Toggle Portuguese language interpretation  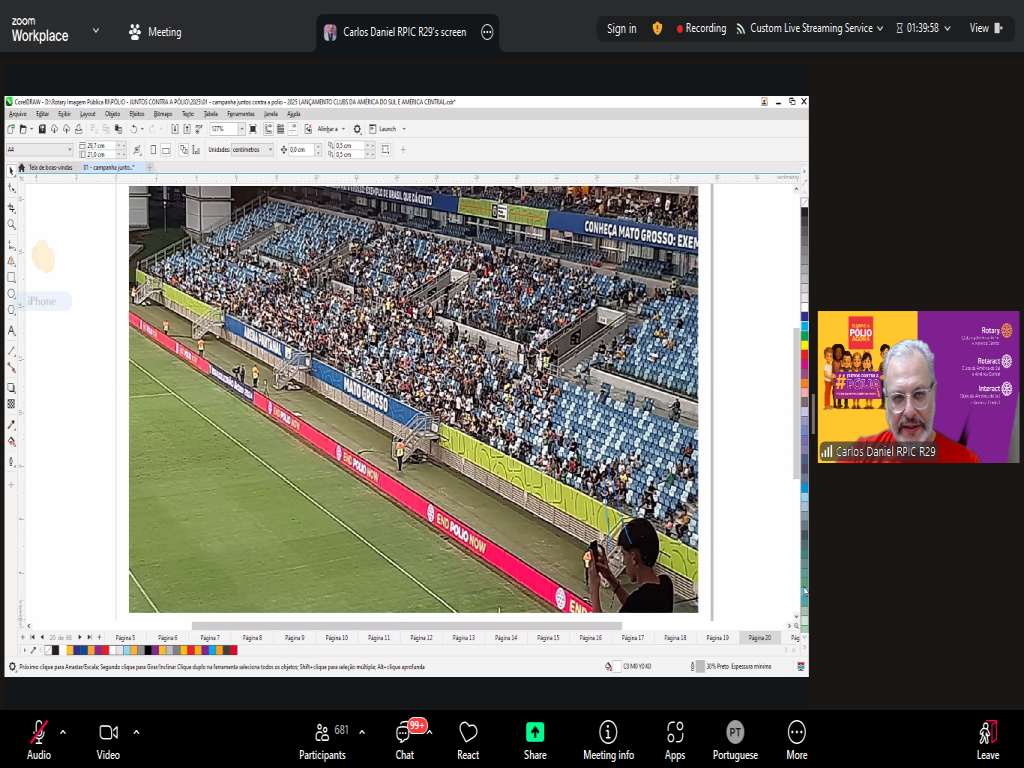tap(735, 738)
